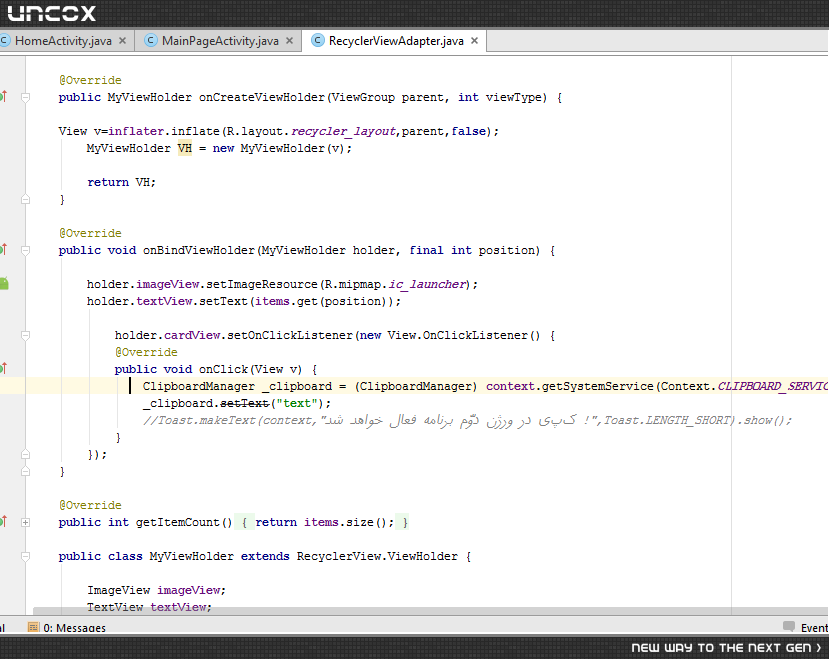Click 'RecyclerView.ViewHolder' in class declaration
This screenshot has width=829, height=659.
(x=377, y=556)
